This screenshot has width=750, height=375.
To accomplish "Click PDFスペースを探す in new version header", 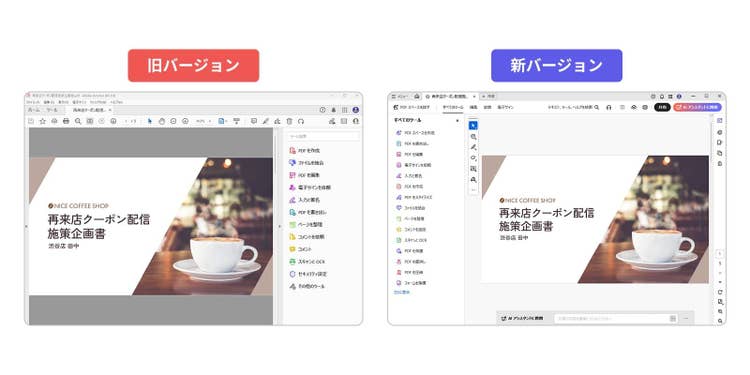I will (x=411, y=108).
